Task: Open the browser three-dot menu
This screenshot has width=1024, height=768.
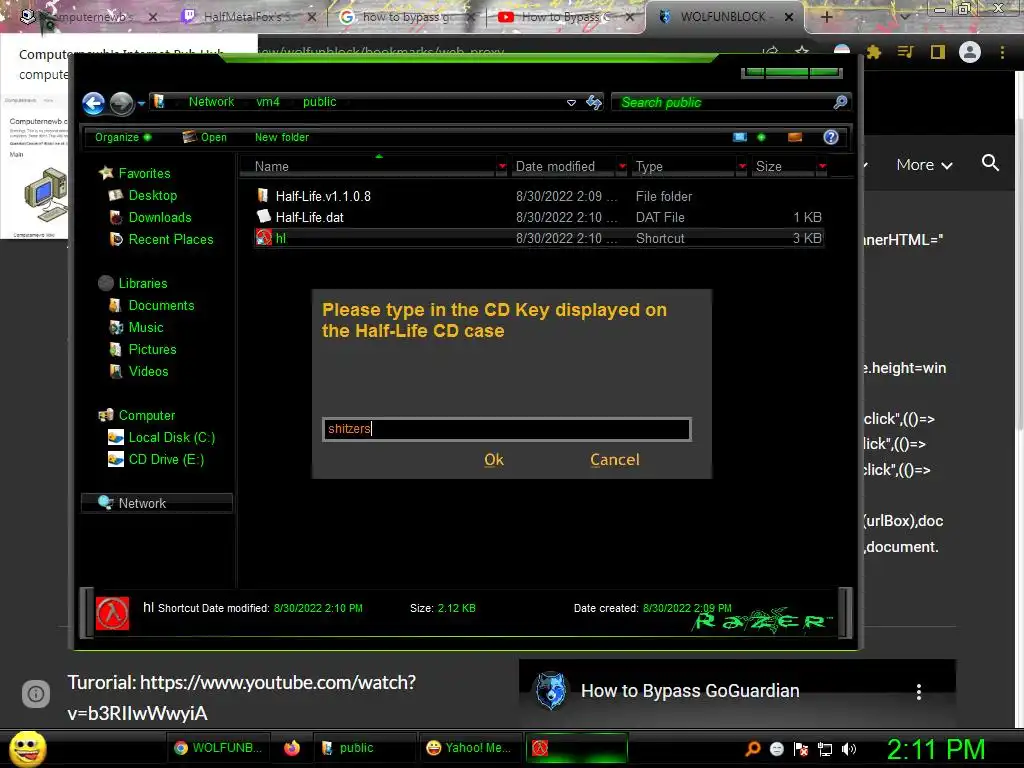Action: click(x=1002, y=52)
